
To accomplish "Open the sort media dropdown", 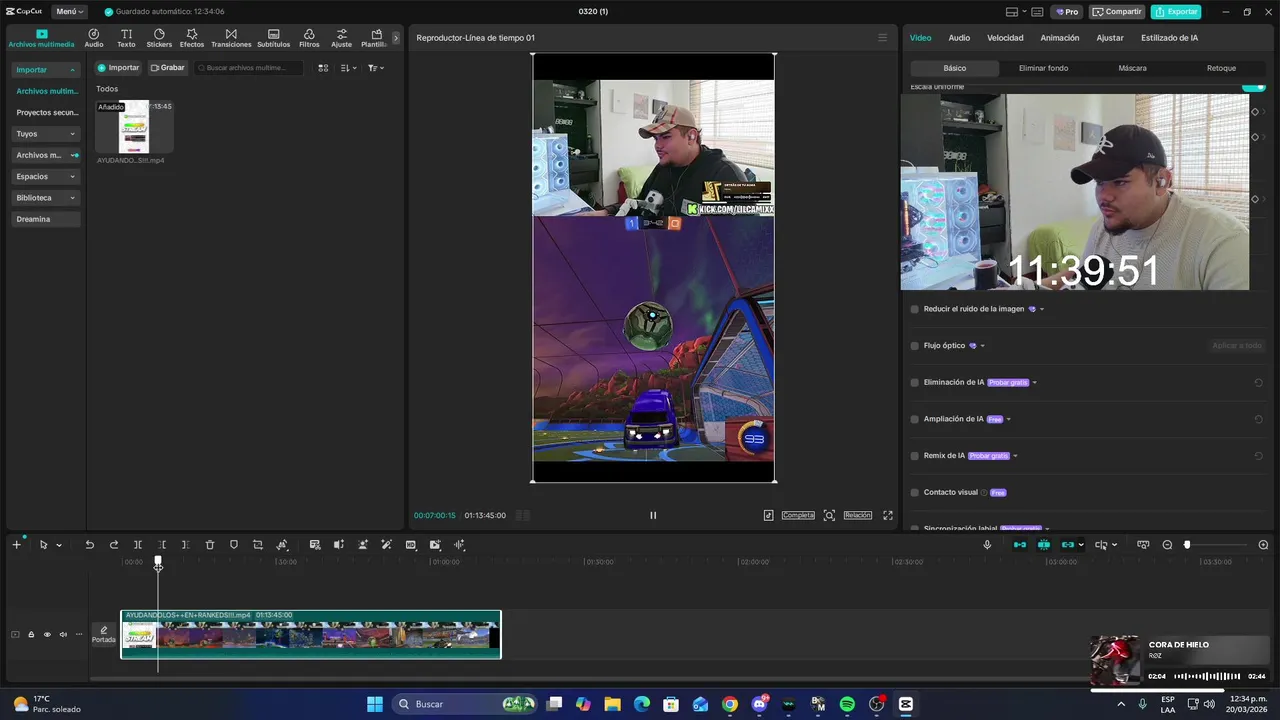I will [348, 68].
